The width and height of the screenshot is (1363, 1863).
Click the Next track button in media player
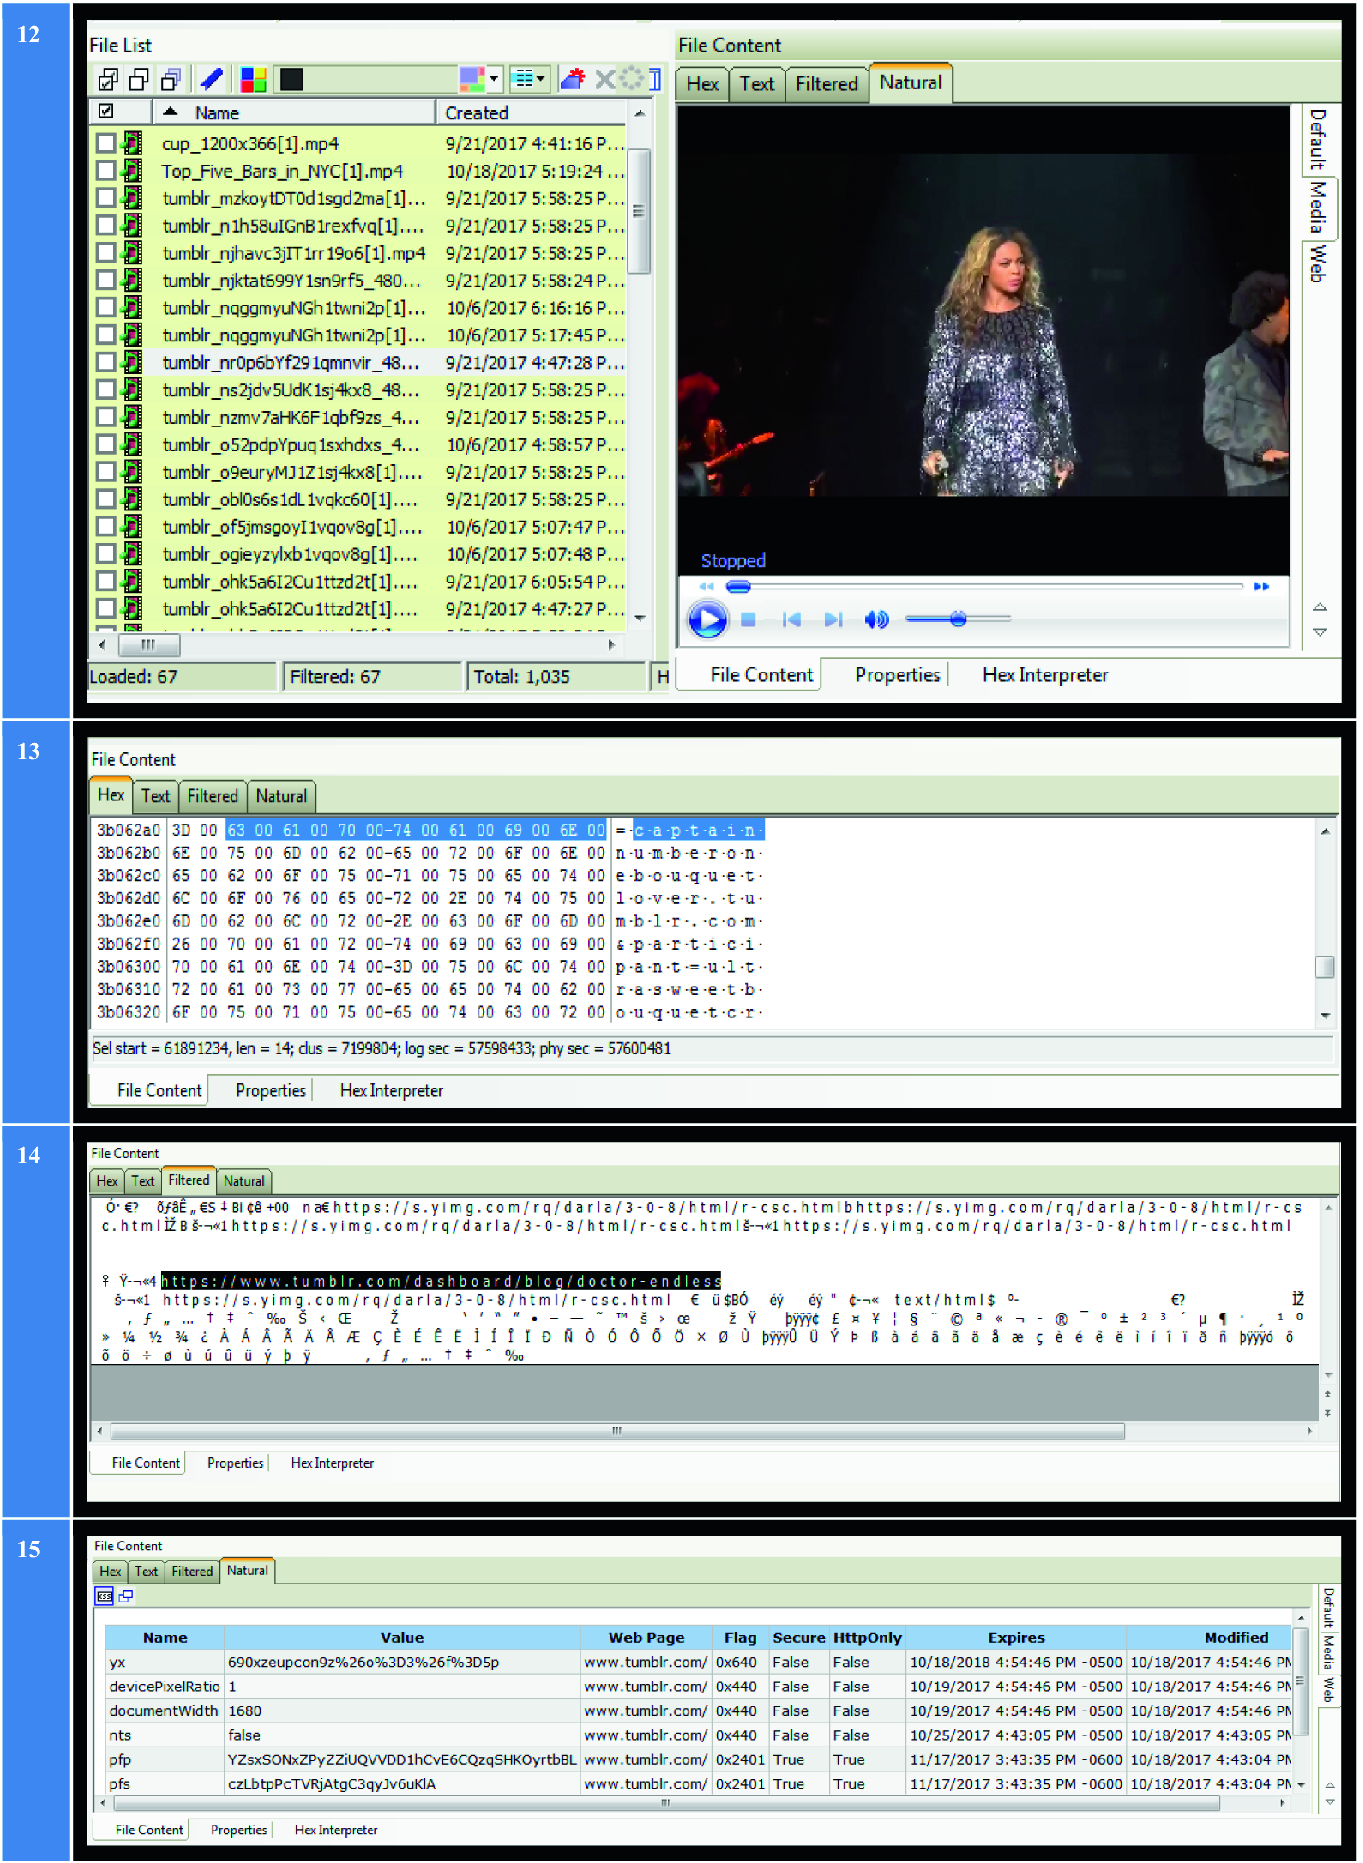(833, 620)
